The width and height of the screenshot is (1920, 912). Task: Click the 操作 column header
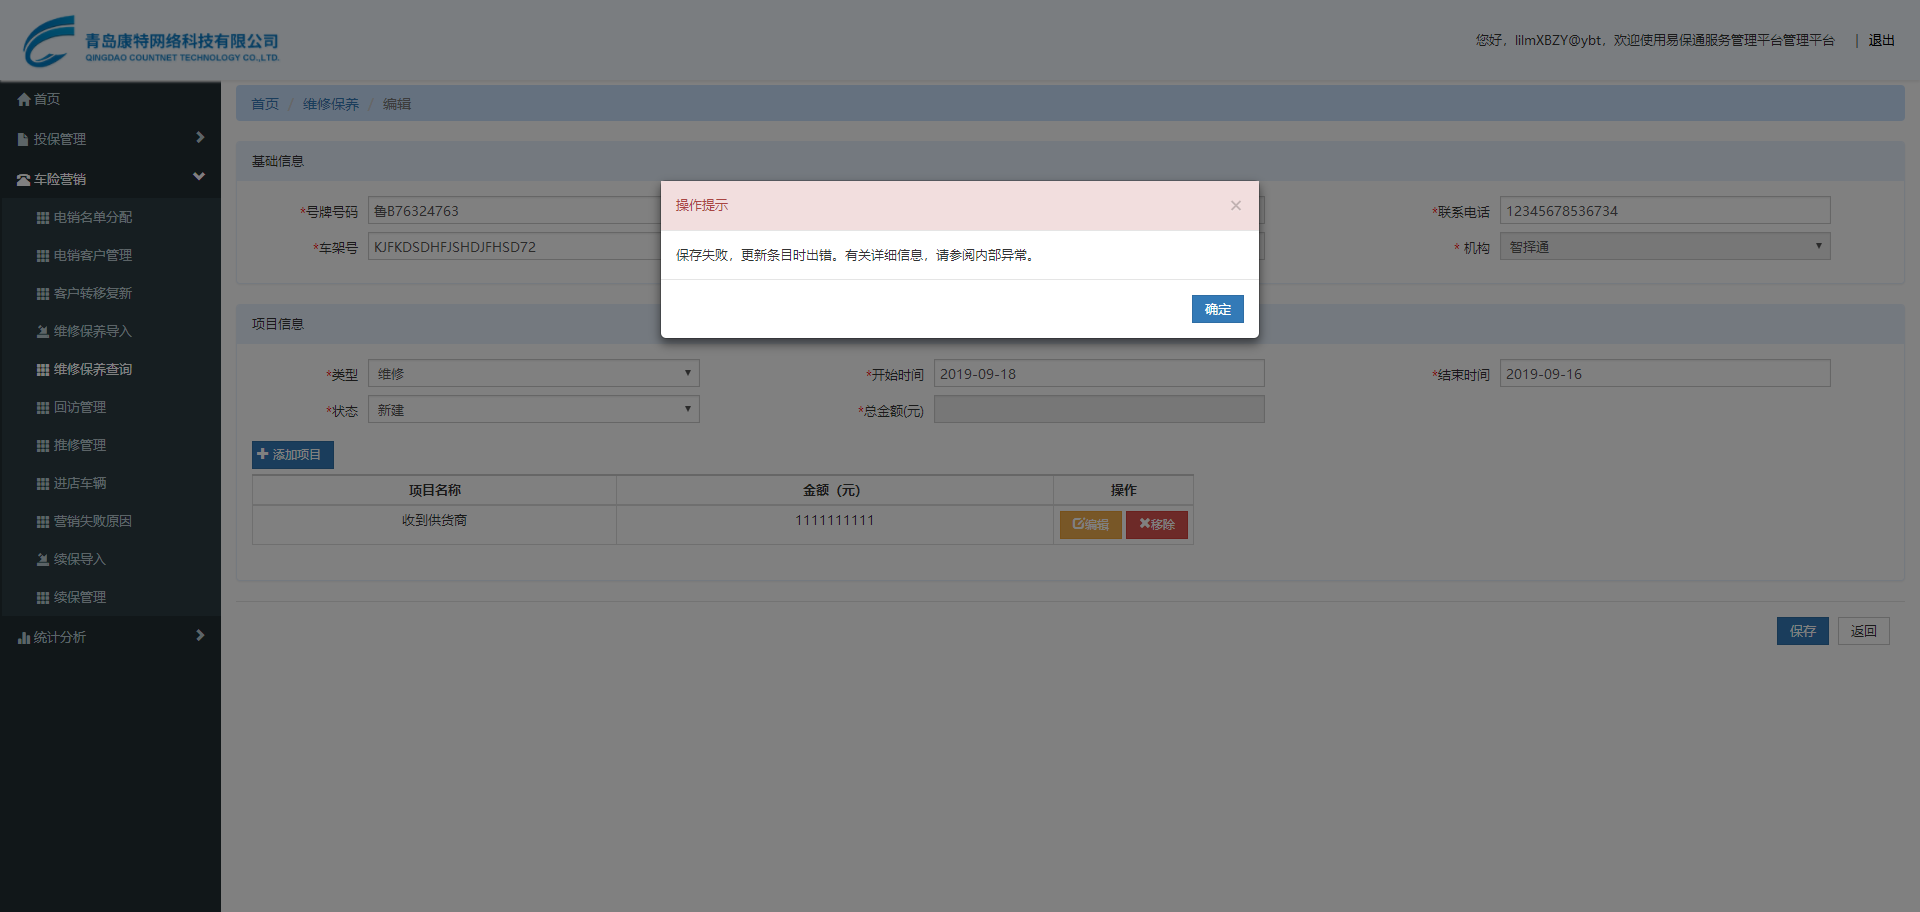pyautogui.click(x=1123, y=490)
